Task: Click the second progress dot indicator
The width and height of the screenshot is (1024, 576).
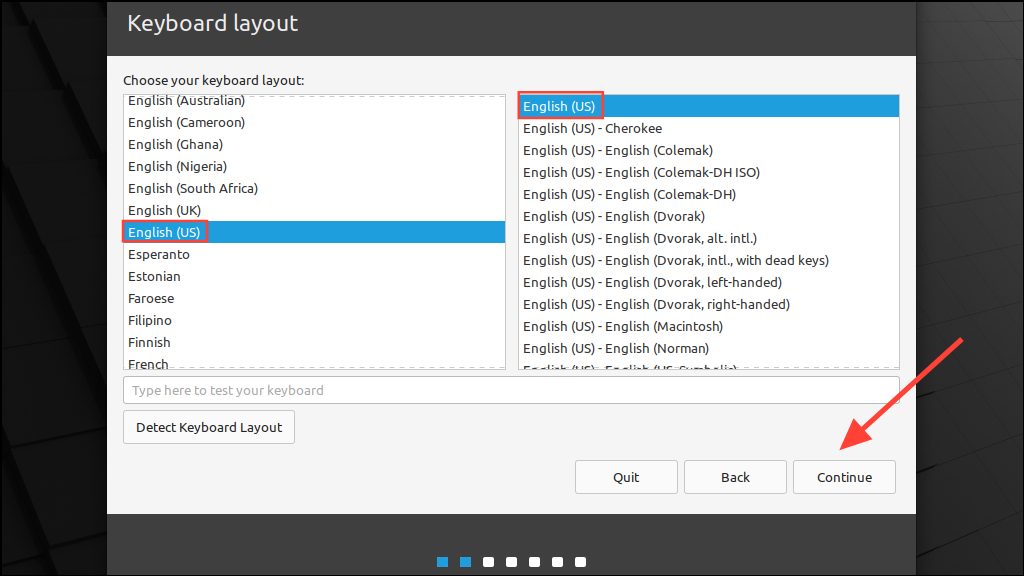Action: 465,562
